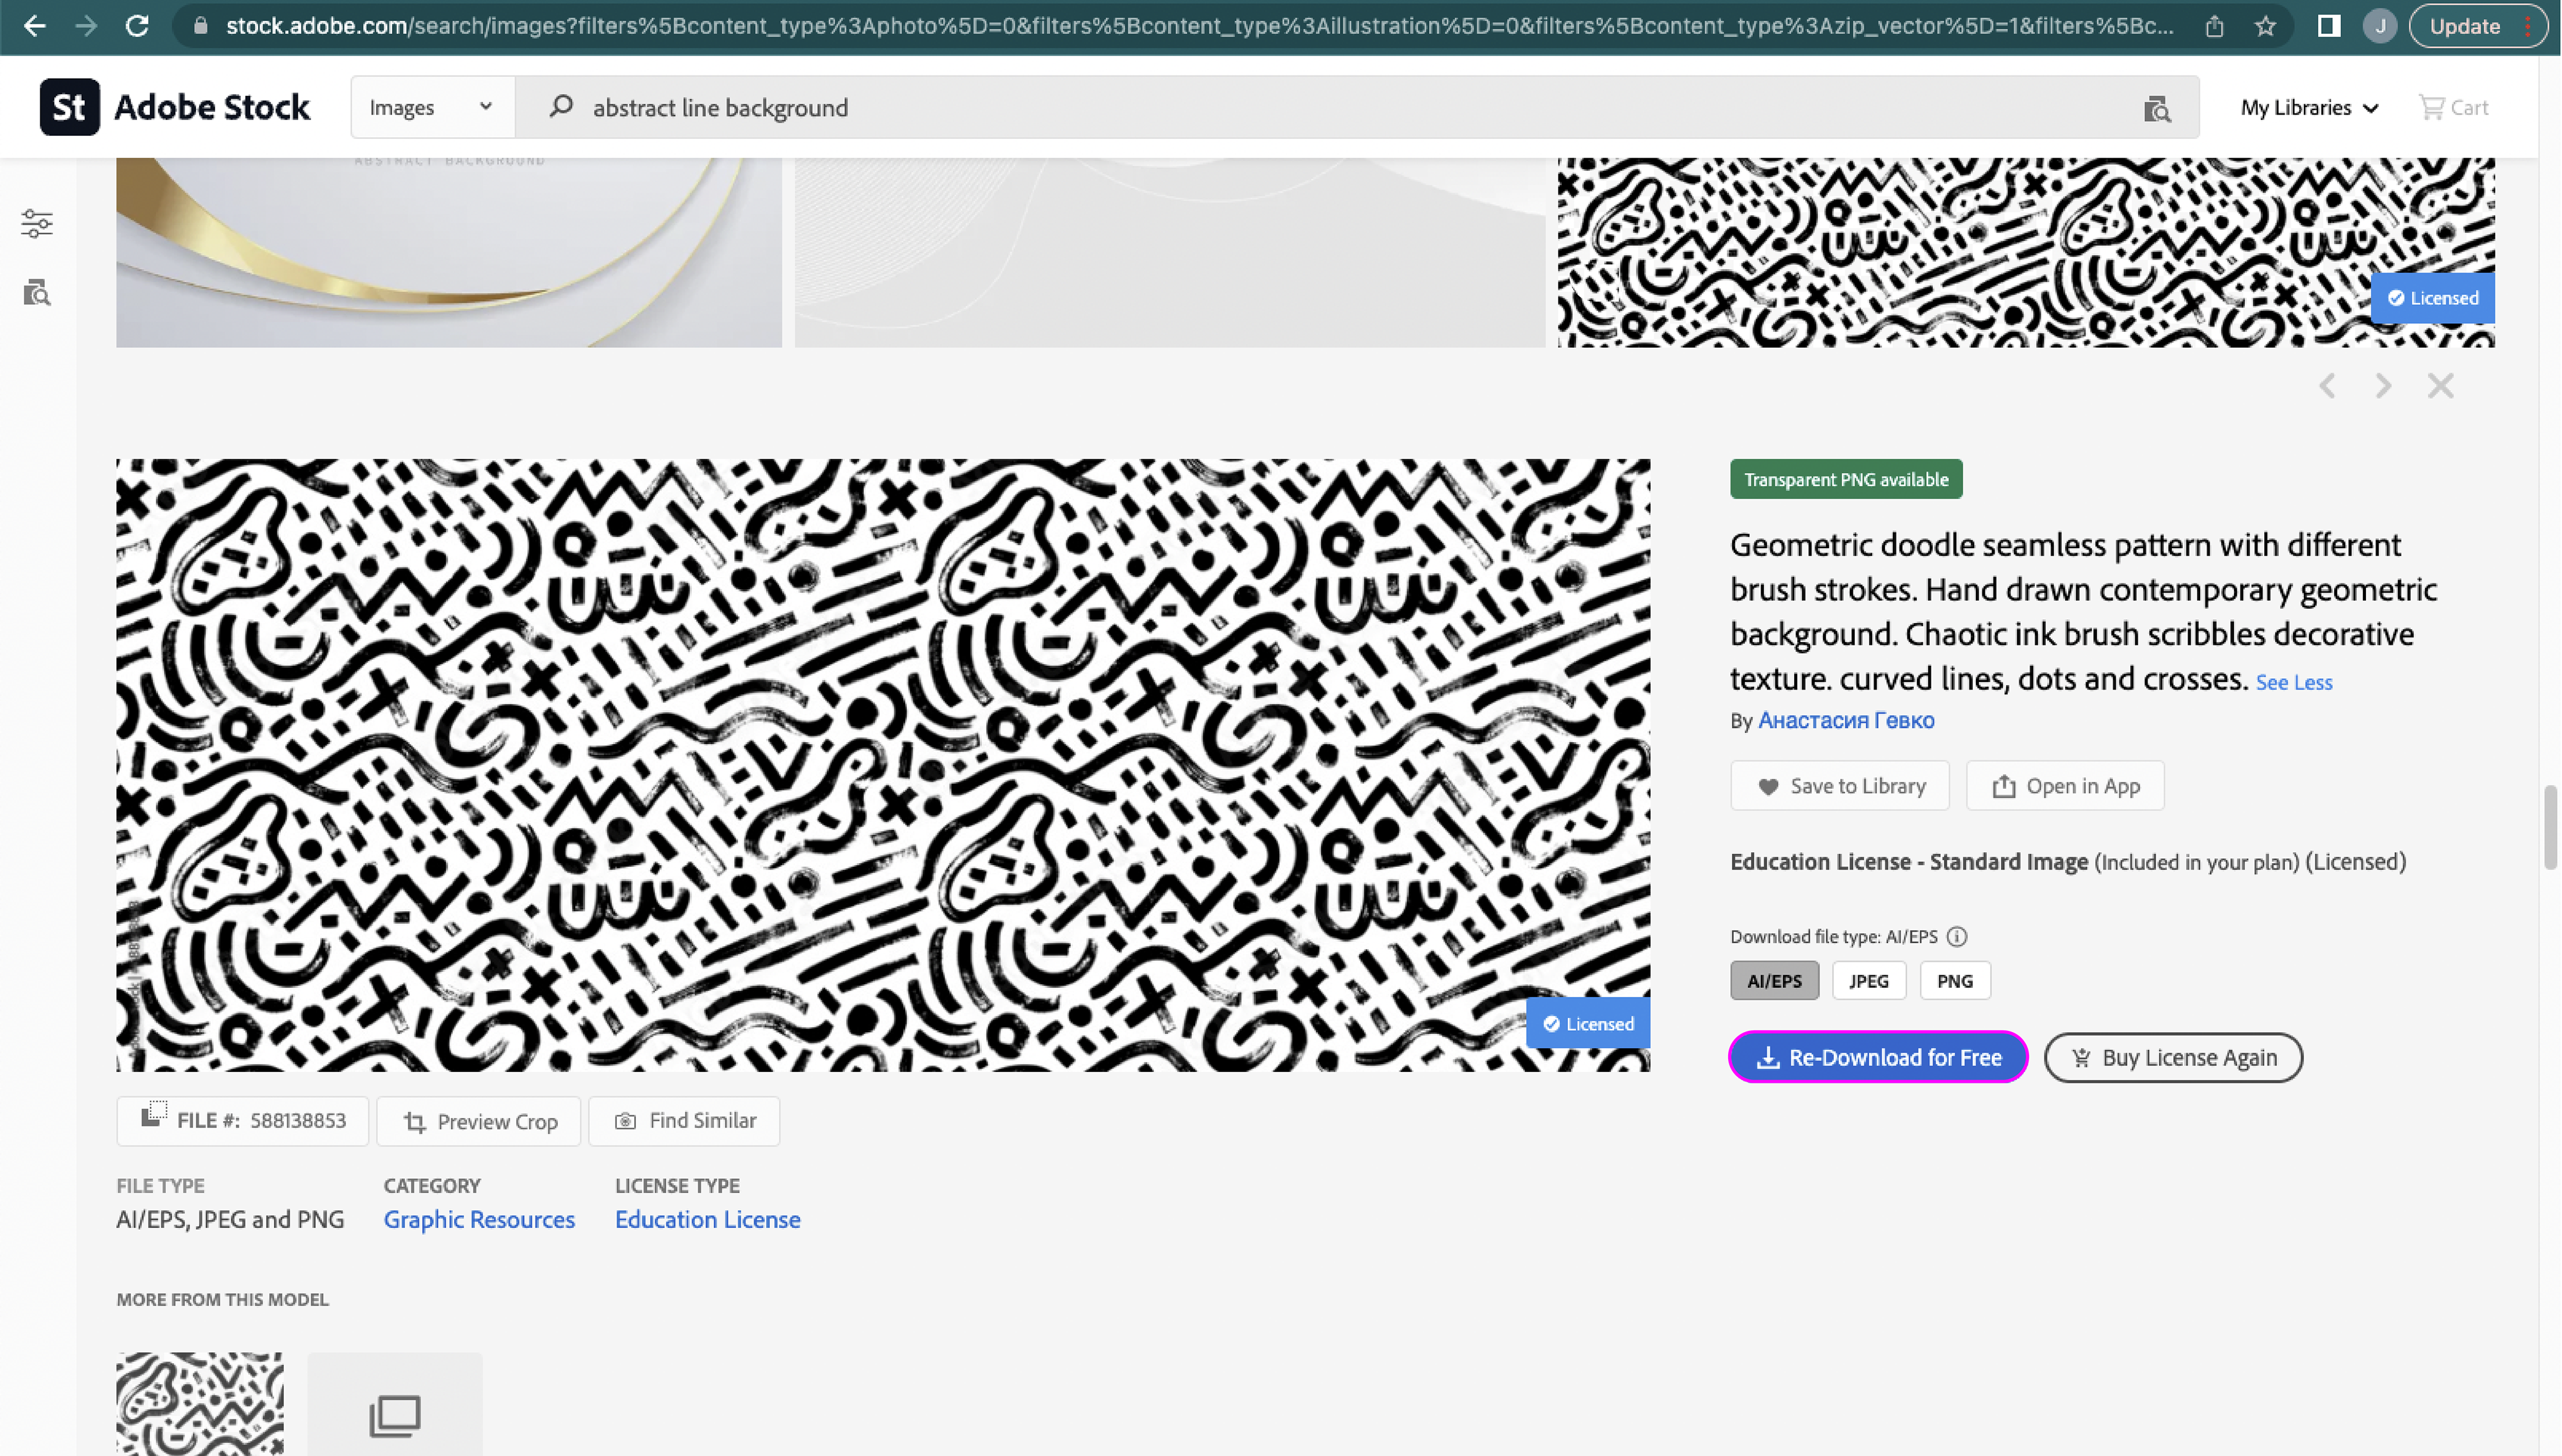Click the download file type info icon
This screenshot has height=1456, width=2562.
tap(1957, 937)
